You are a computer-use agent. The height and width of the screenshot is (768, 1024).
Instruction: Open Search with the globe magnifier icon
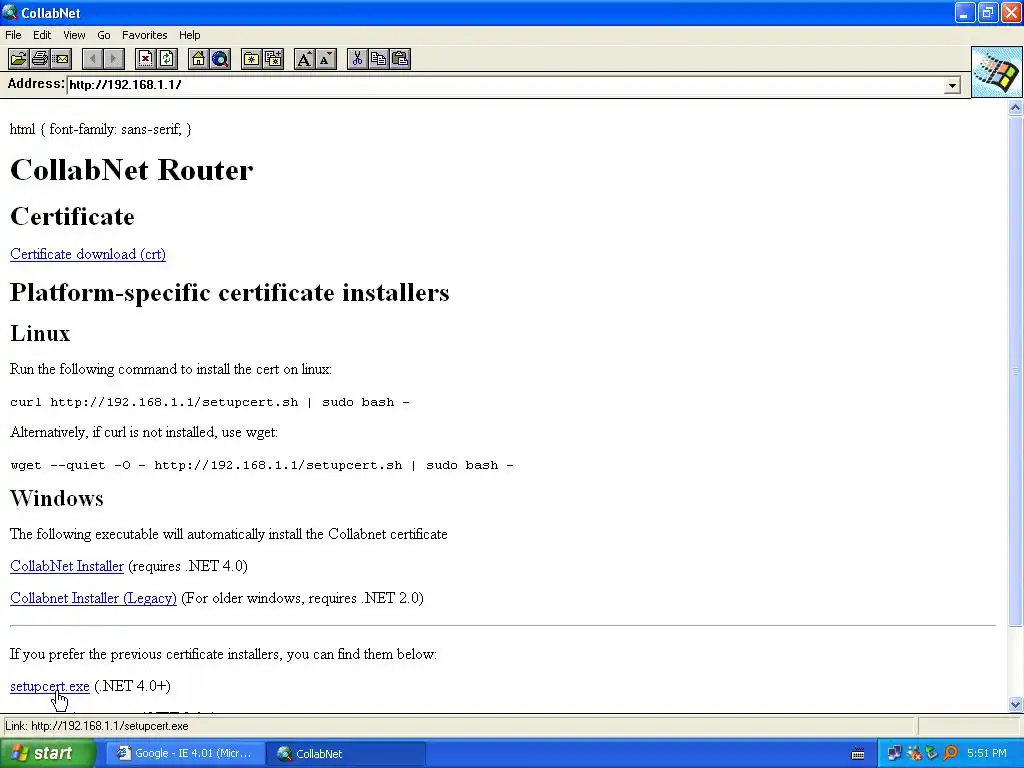(x=220, y=59)
